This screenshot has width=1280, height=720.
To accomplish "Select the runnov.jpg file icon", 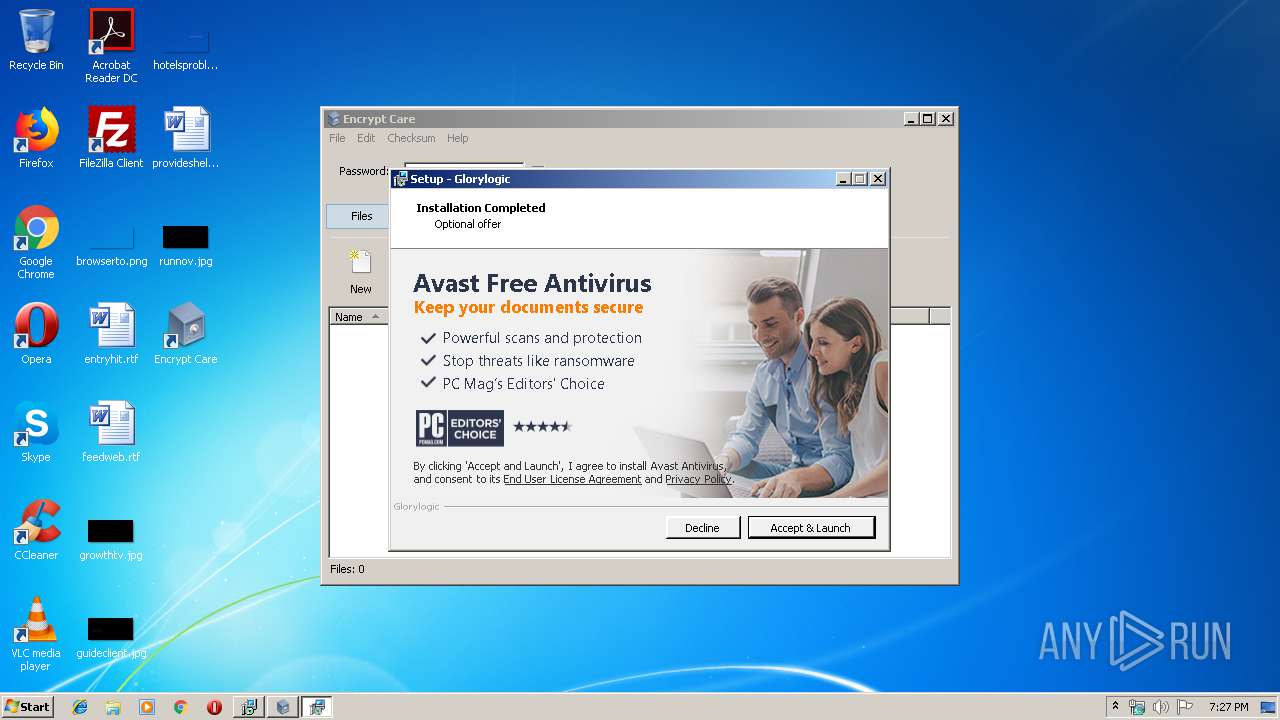I will tap(186, 246).
